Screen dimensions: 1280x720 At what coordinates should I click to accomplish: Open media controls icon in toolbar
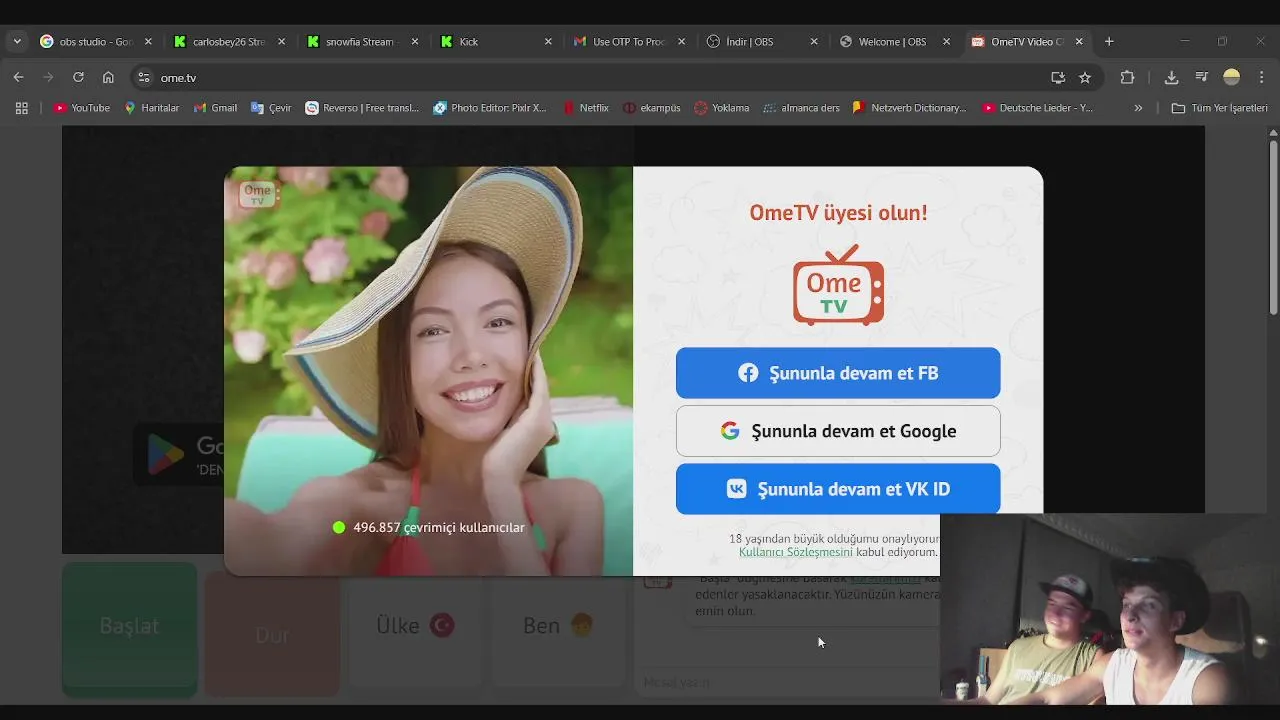click(1202, 77)
